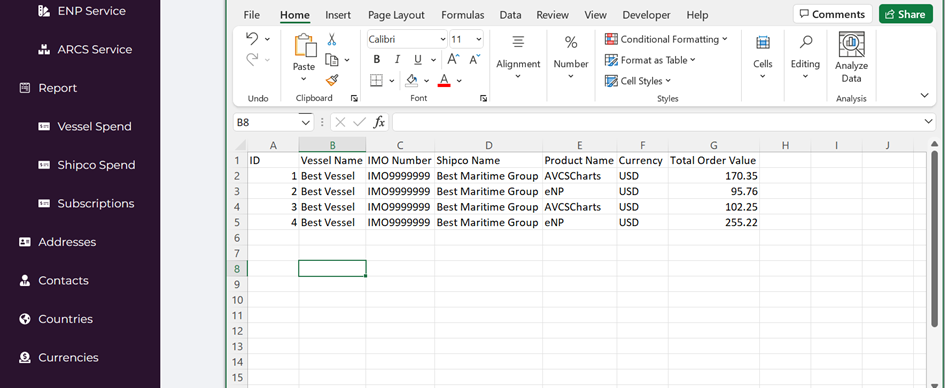Open Subscriptions in sidebar
Viewport: 945px width, 388px height.
click(x=86, y=204)
